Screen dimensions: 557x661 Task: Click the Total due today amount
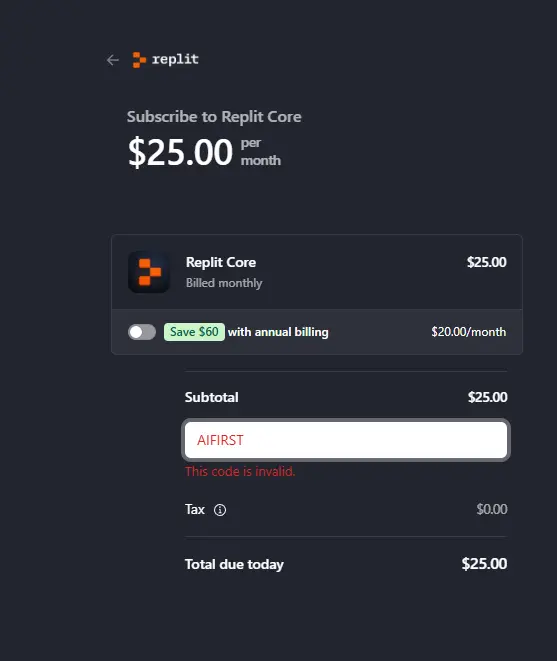tap(484, 564)
